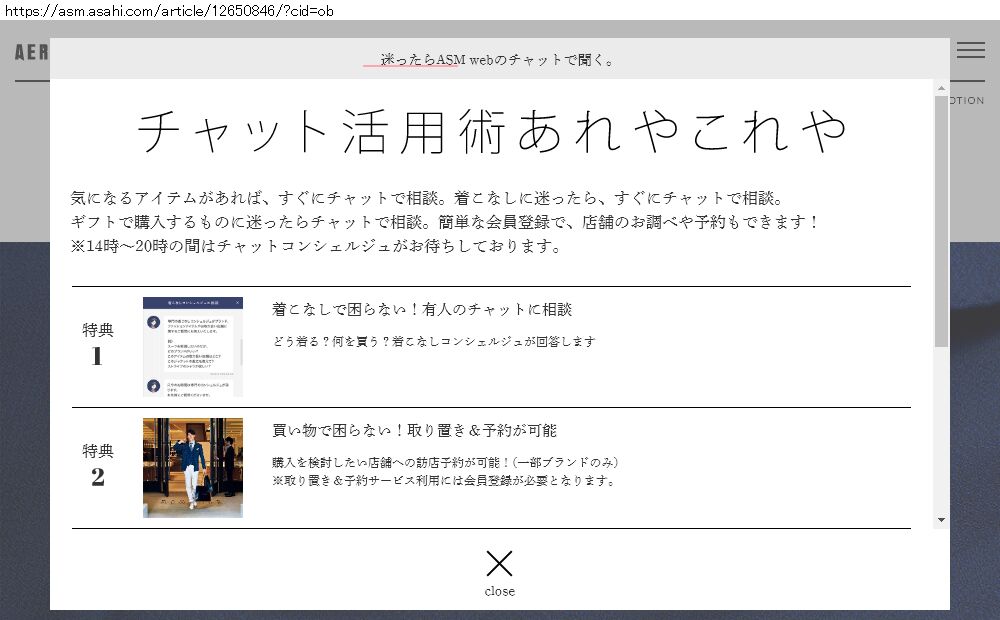
Task: Click the scrollbar down arrow in the popup
Action: (941, 521)
